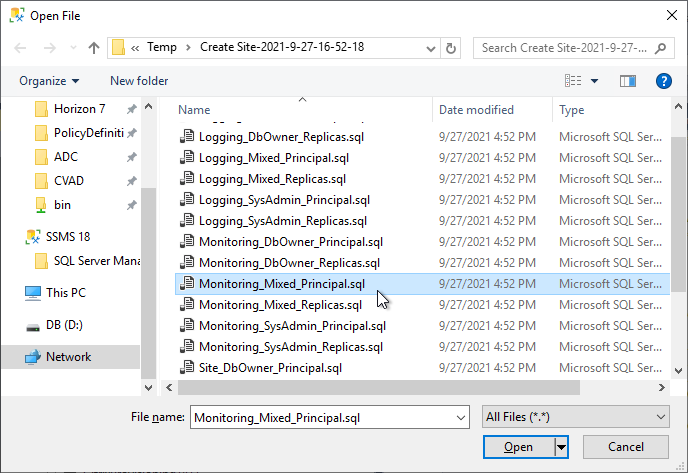
Task: Click the Open button split arrow
Action: (x=562, y=447)
